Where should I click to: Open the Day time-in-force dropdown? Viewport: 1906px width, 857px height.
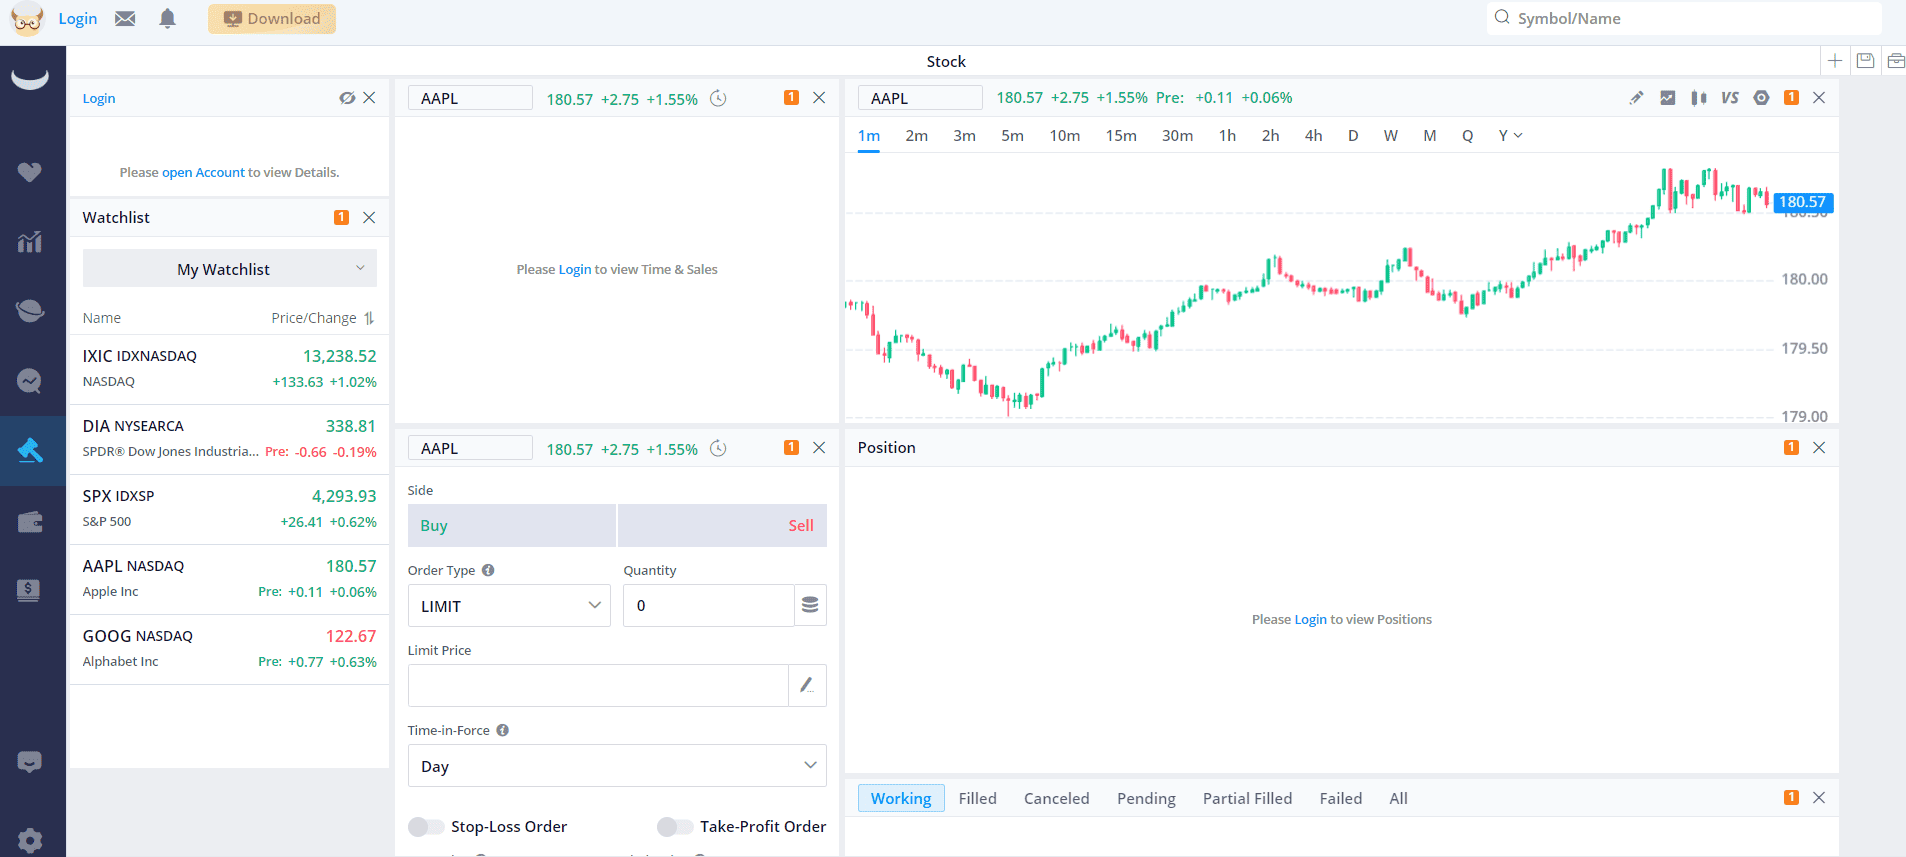tap(617, 766)
